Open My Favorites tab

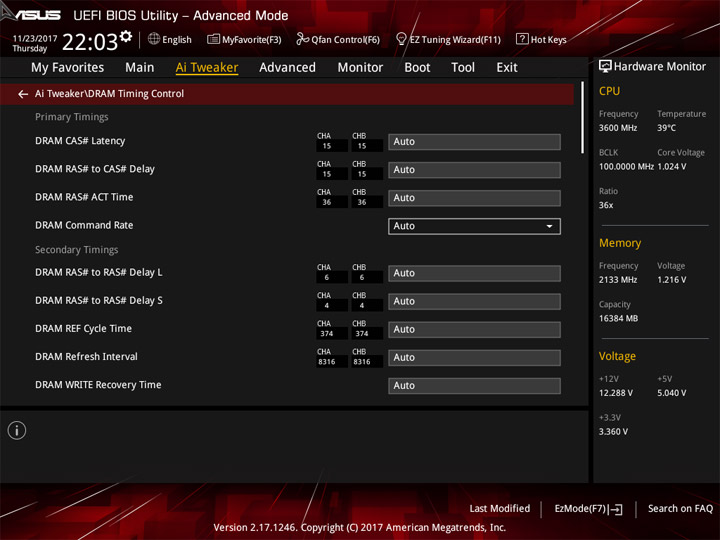pyautogui.click(x=68, y=68)
